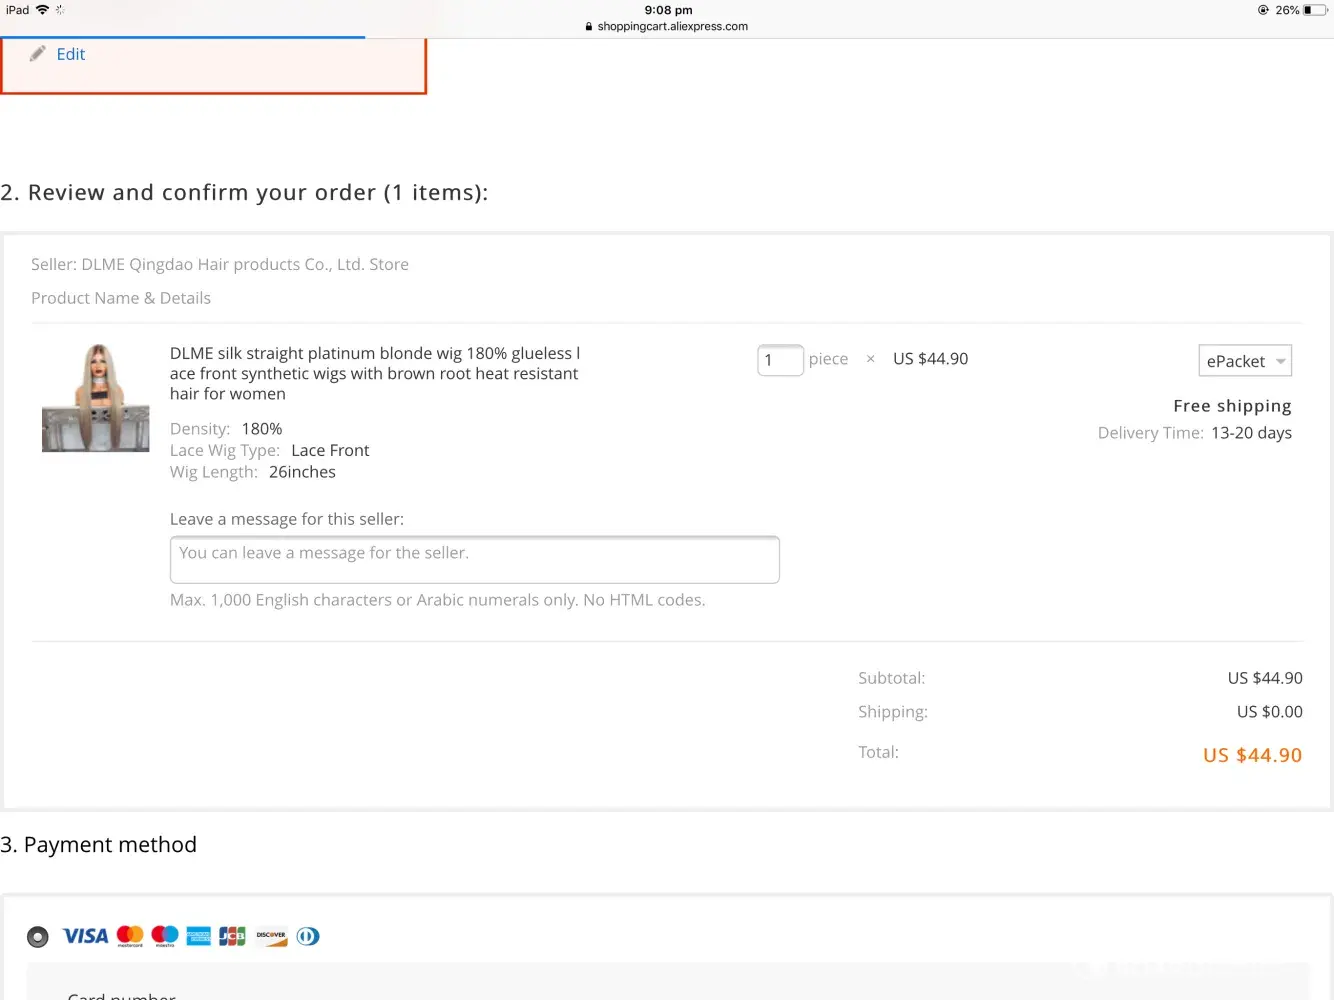Screen dimensions: 1334x1000
Task: Click the Maestro card logo
Action: click(x=165, y=936)
